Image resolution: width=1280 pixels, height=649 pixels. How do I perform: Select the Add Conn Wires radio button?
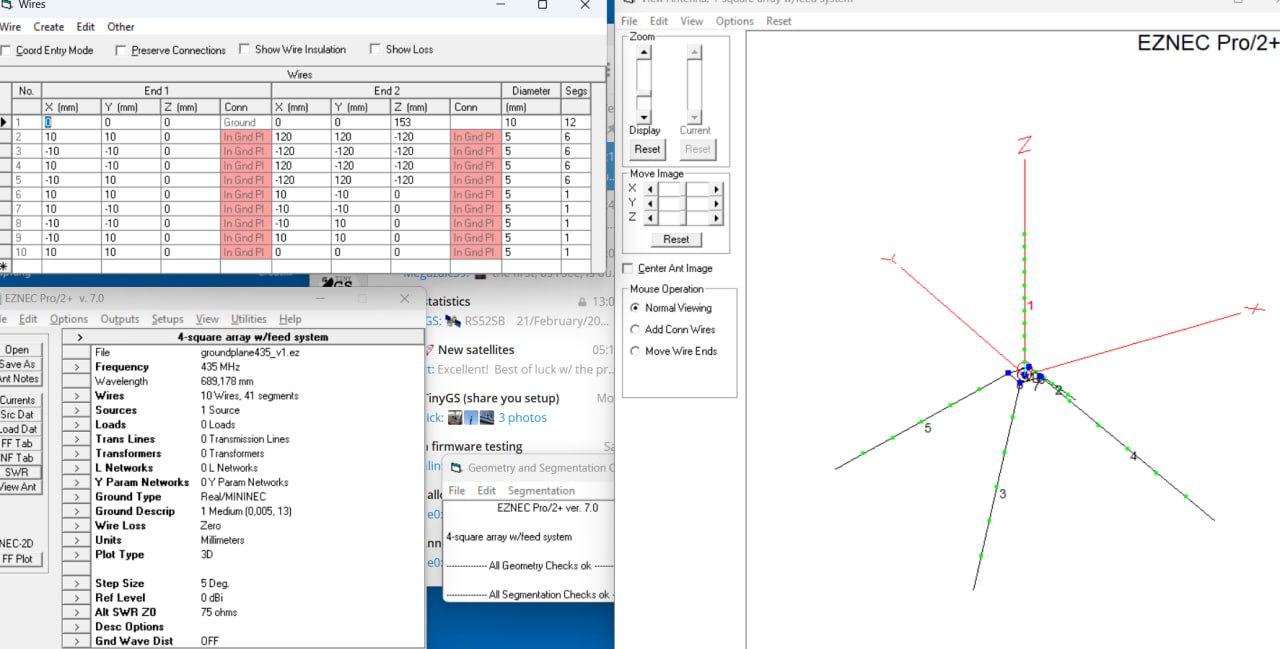[635, 329]
